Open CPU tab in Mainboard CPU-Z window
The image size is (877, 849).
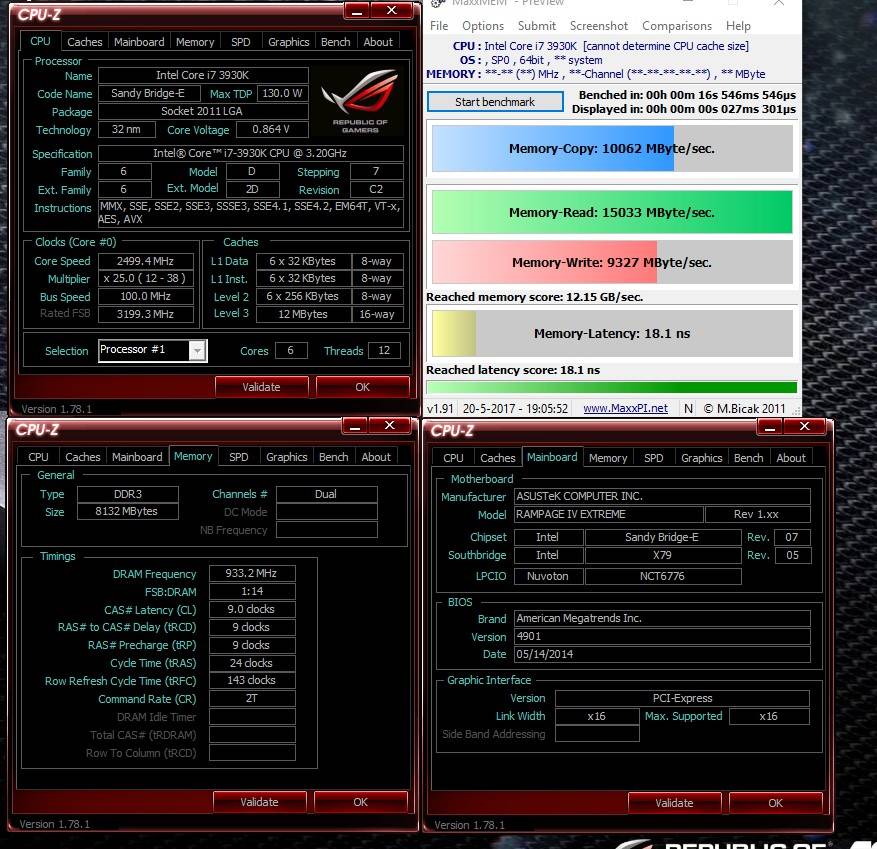453,458
